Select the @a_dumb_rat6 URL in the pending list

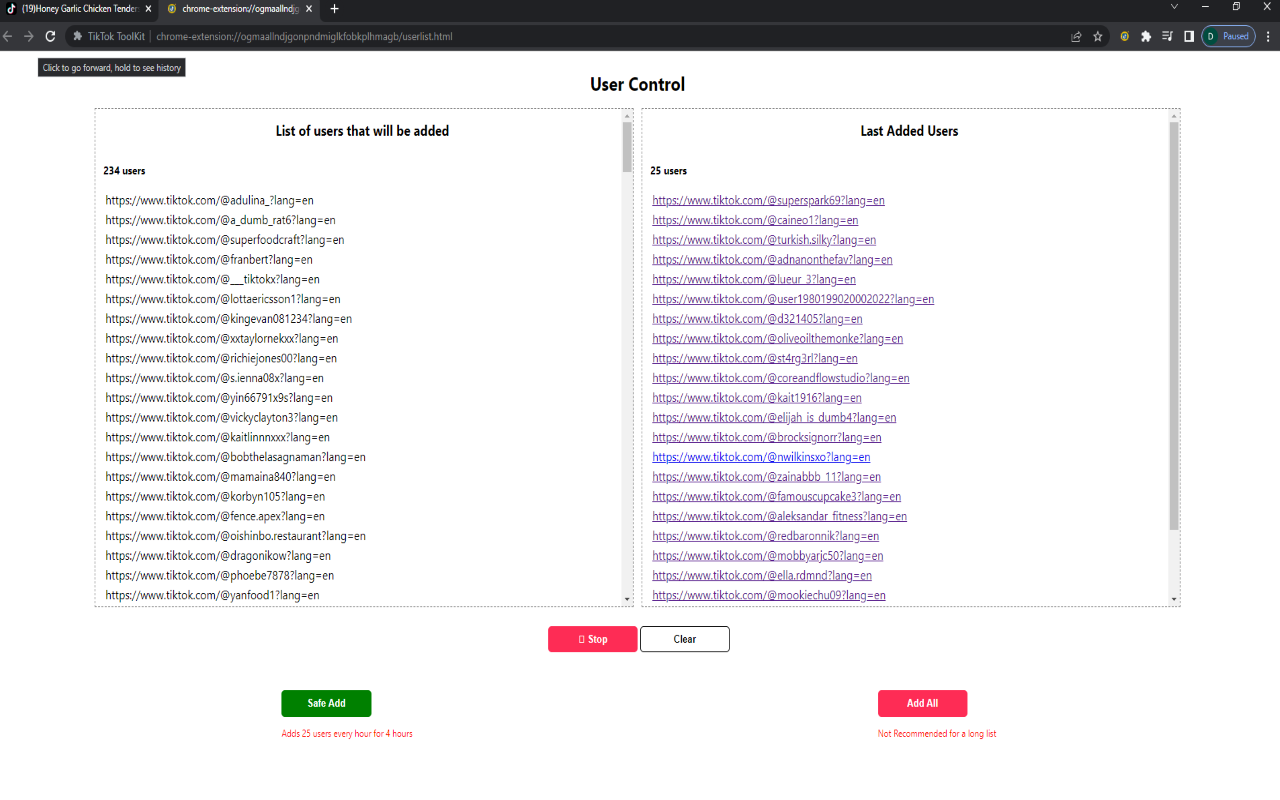tap(220, 220)
